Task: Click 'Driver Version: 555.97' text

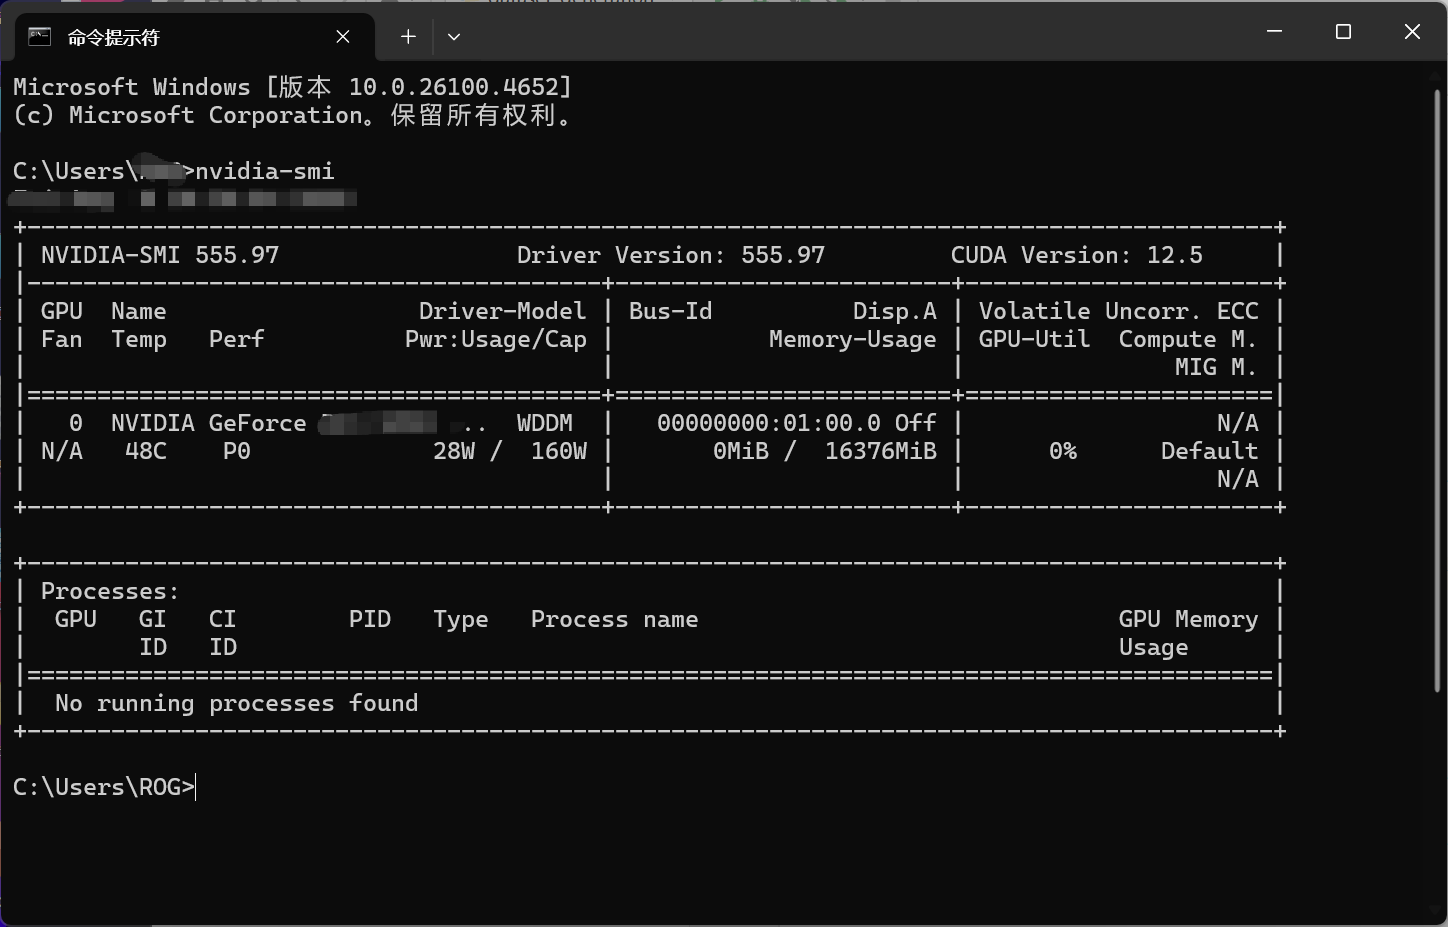Action: (x=671, y=255)
